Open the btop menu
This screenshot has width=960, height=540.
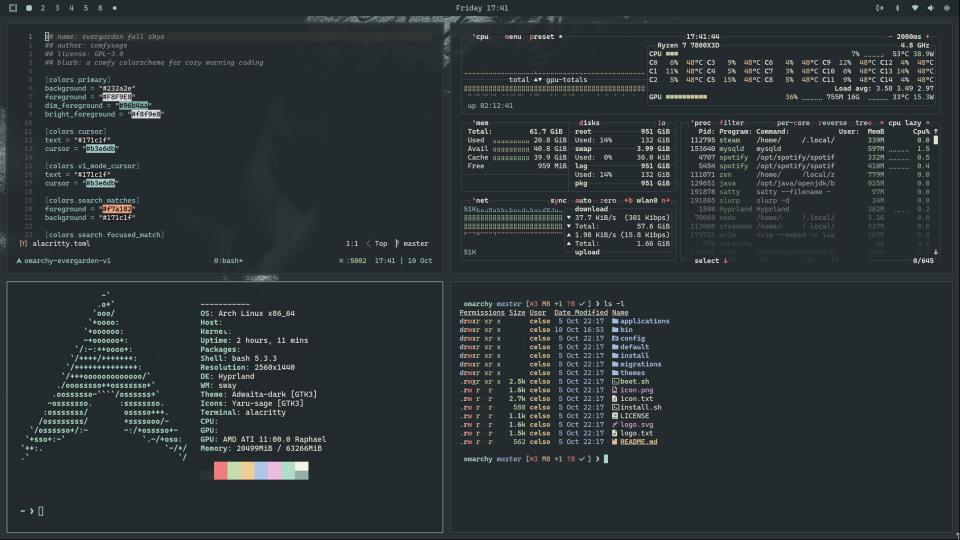pyautogui.click(x=512, y=37)
